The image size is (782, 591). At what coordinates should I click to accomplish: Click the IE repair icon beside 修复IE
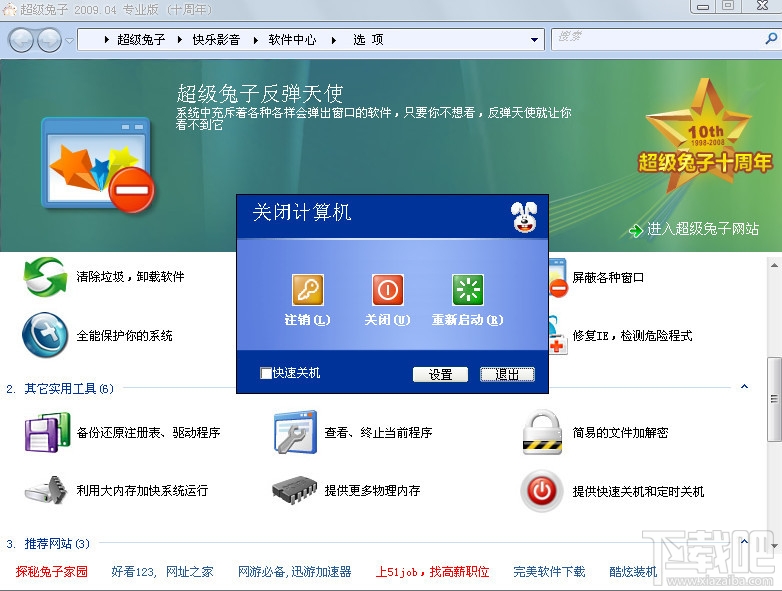[558, 336]
